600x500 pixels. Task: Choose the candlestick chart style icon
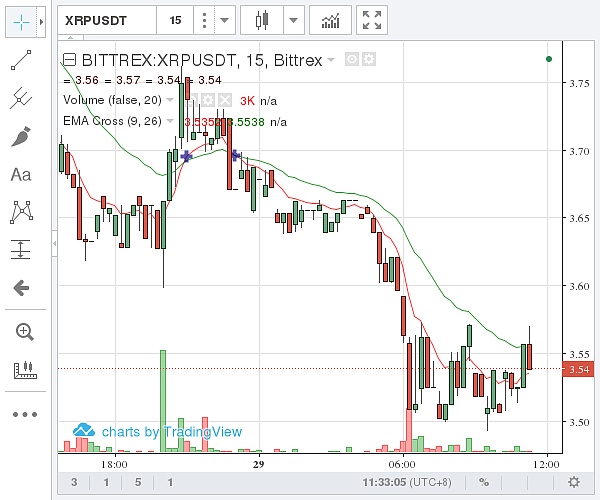click(262, 20)
